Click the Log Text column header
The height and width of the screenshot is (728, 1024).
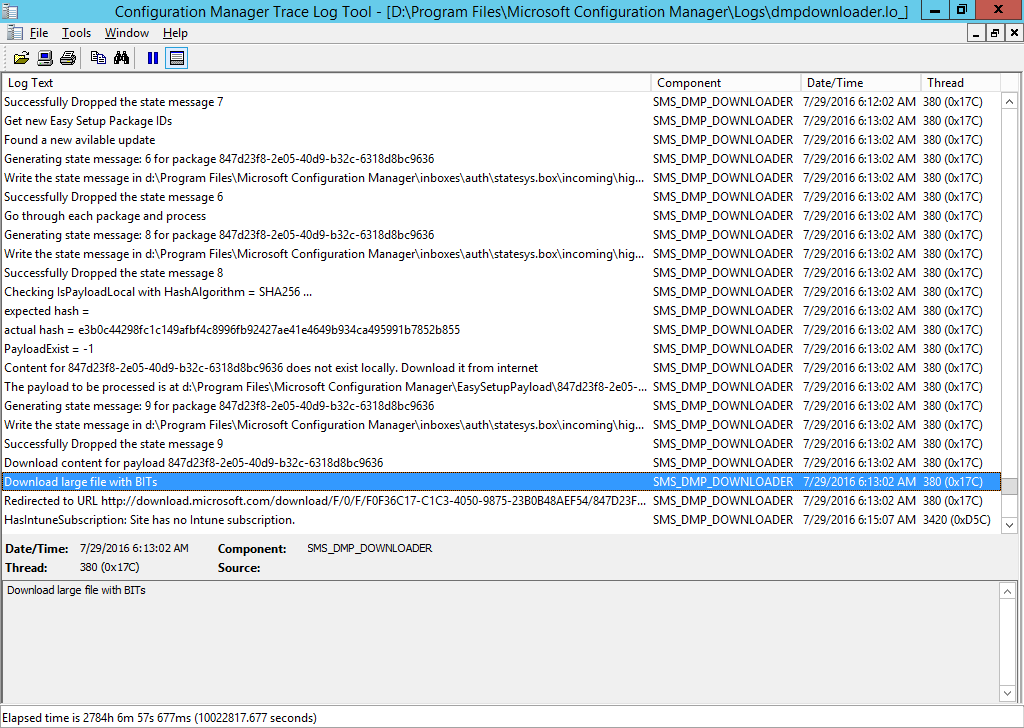pyautogui.click(x=326, y=83)
